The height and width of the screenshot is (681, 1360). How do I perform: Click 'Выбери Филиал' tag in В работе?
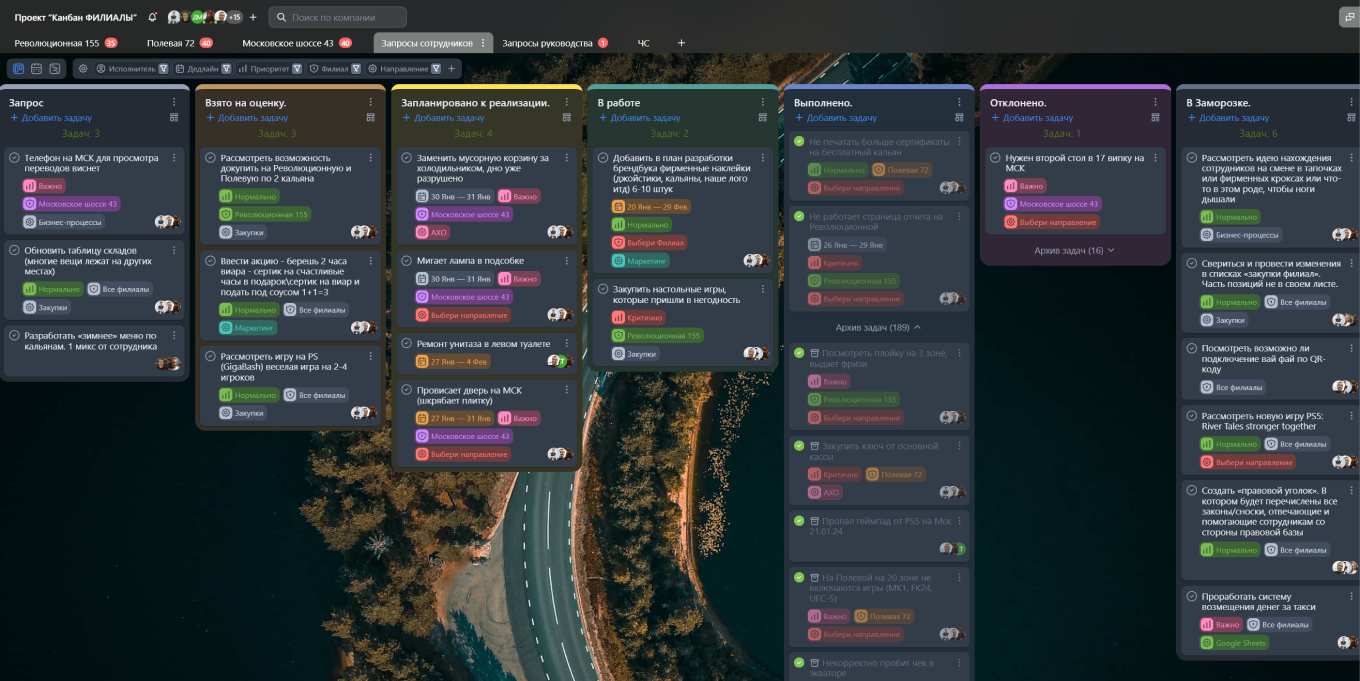pos(648,243)
